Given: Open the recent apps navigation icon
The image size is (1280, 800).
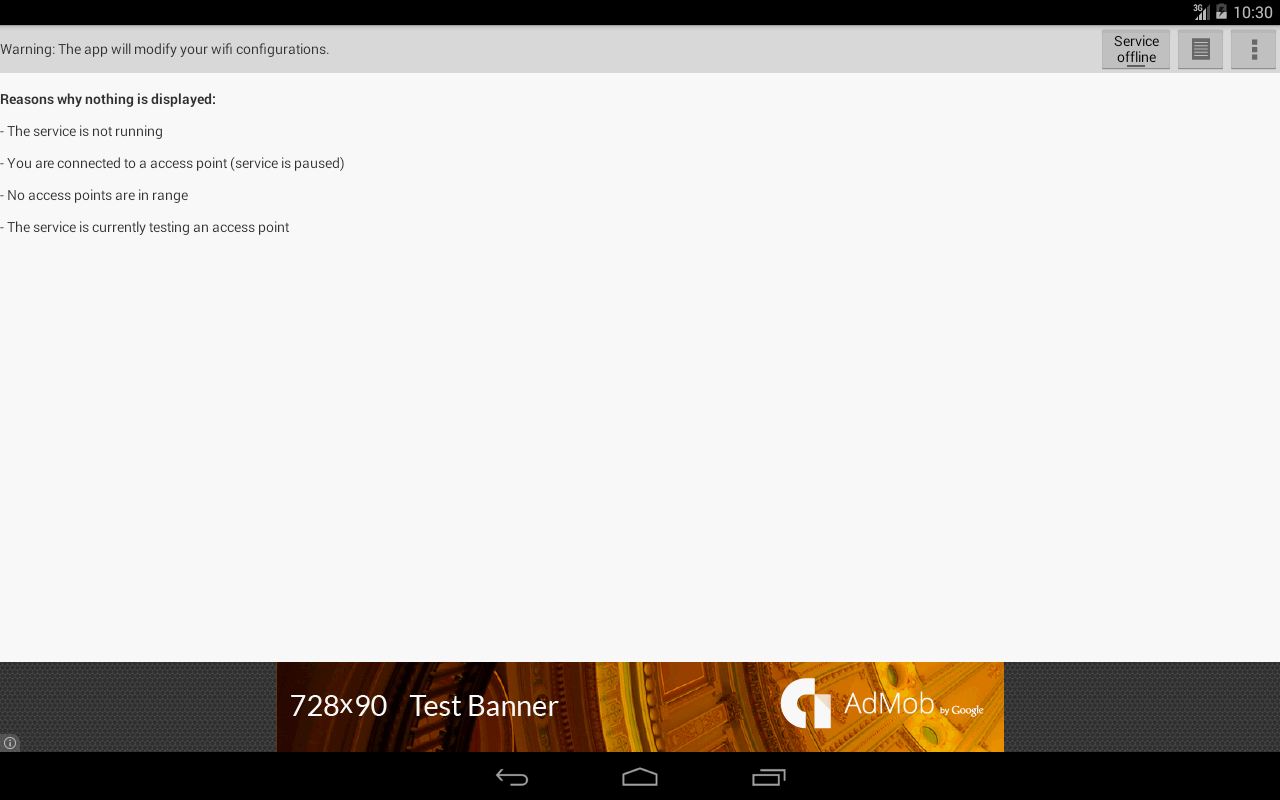Looking at the screenshot, I should click(x=768, y=777).
